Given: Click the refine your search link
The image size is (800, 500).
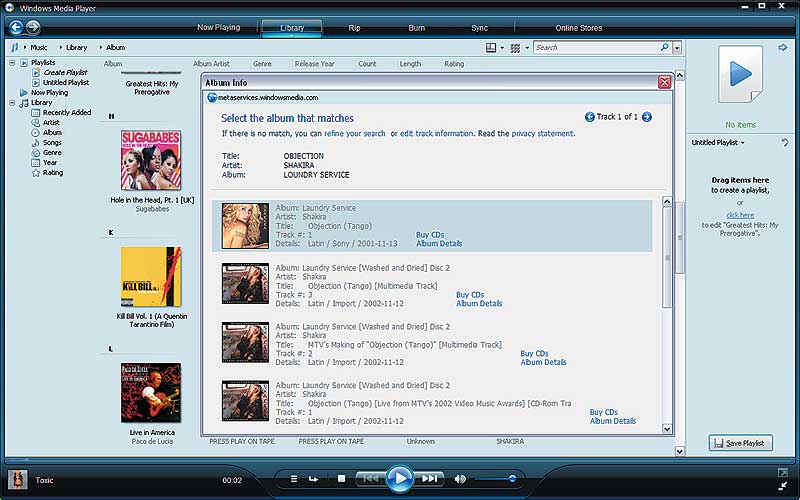Looking at the screenshot, I should pyautogui.click(x=355, y=134).
